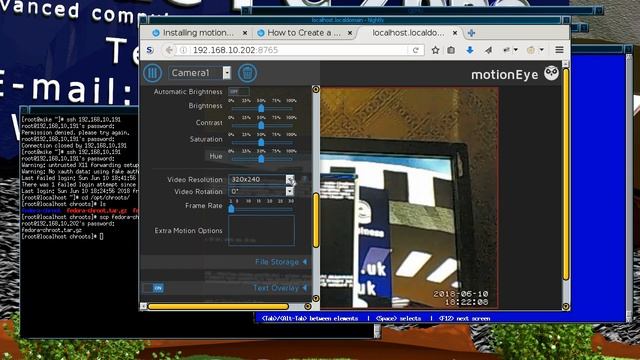
Task: Click the terminal window prompt line
Action: 62,237
